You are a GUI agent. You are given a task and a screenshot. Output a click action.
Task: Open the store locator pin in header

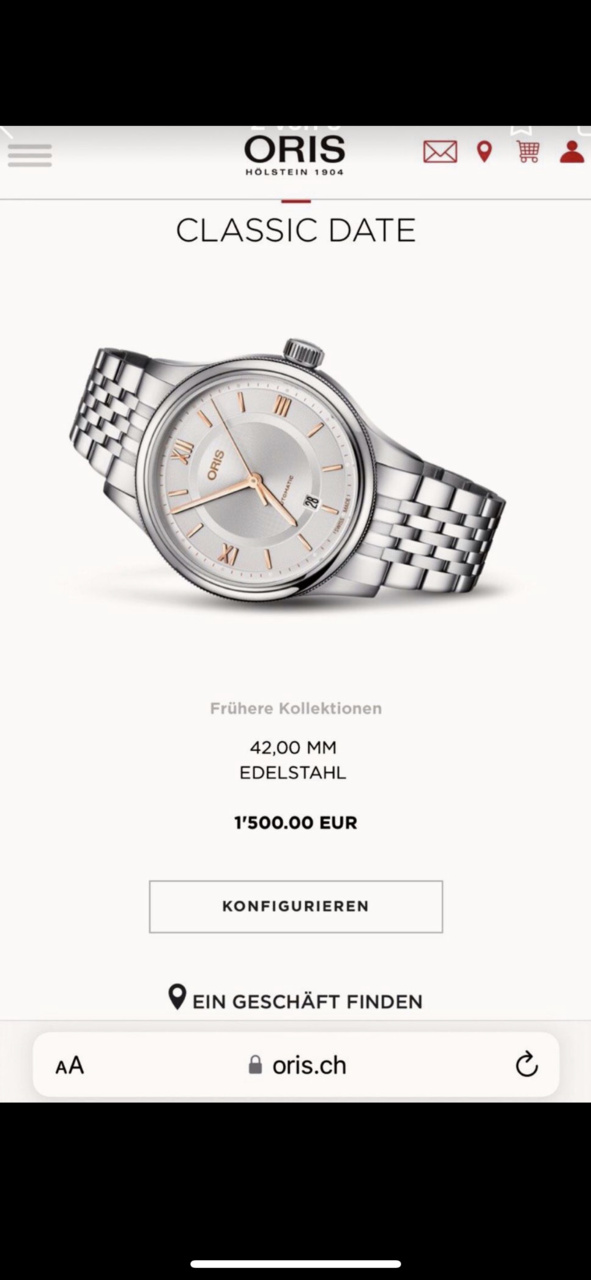pos(485,152)
